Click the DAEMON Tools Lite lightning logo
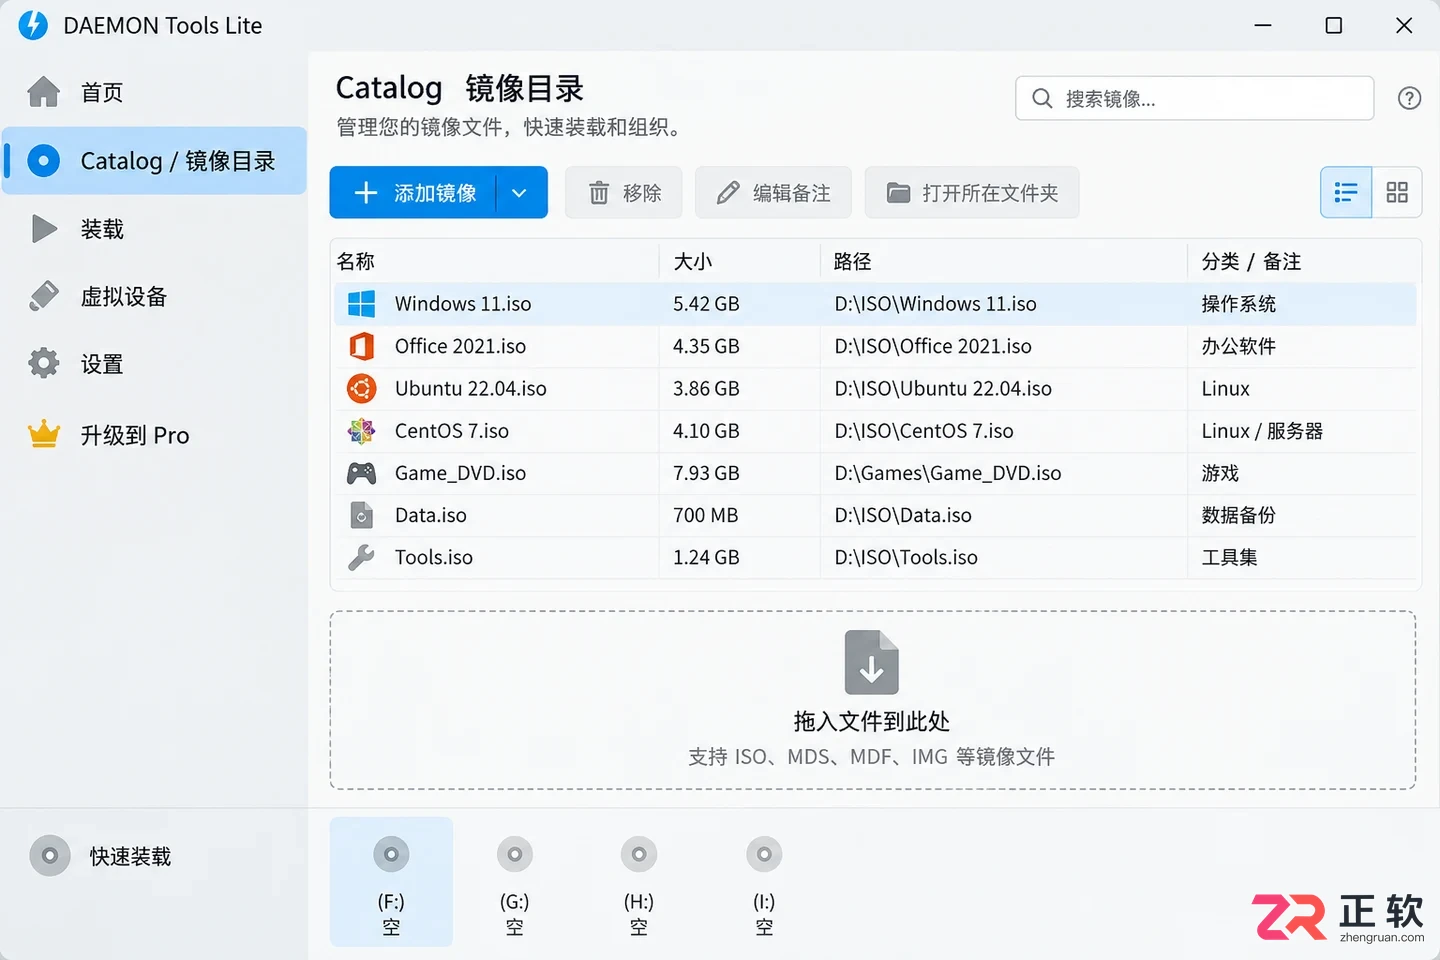This screenshot has width=1440, height=960. pos(33,25)
